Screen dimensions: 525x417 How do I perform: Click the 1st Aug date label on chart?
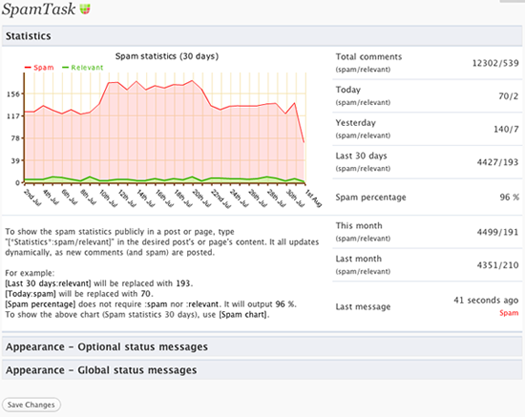314,198
